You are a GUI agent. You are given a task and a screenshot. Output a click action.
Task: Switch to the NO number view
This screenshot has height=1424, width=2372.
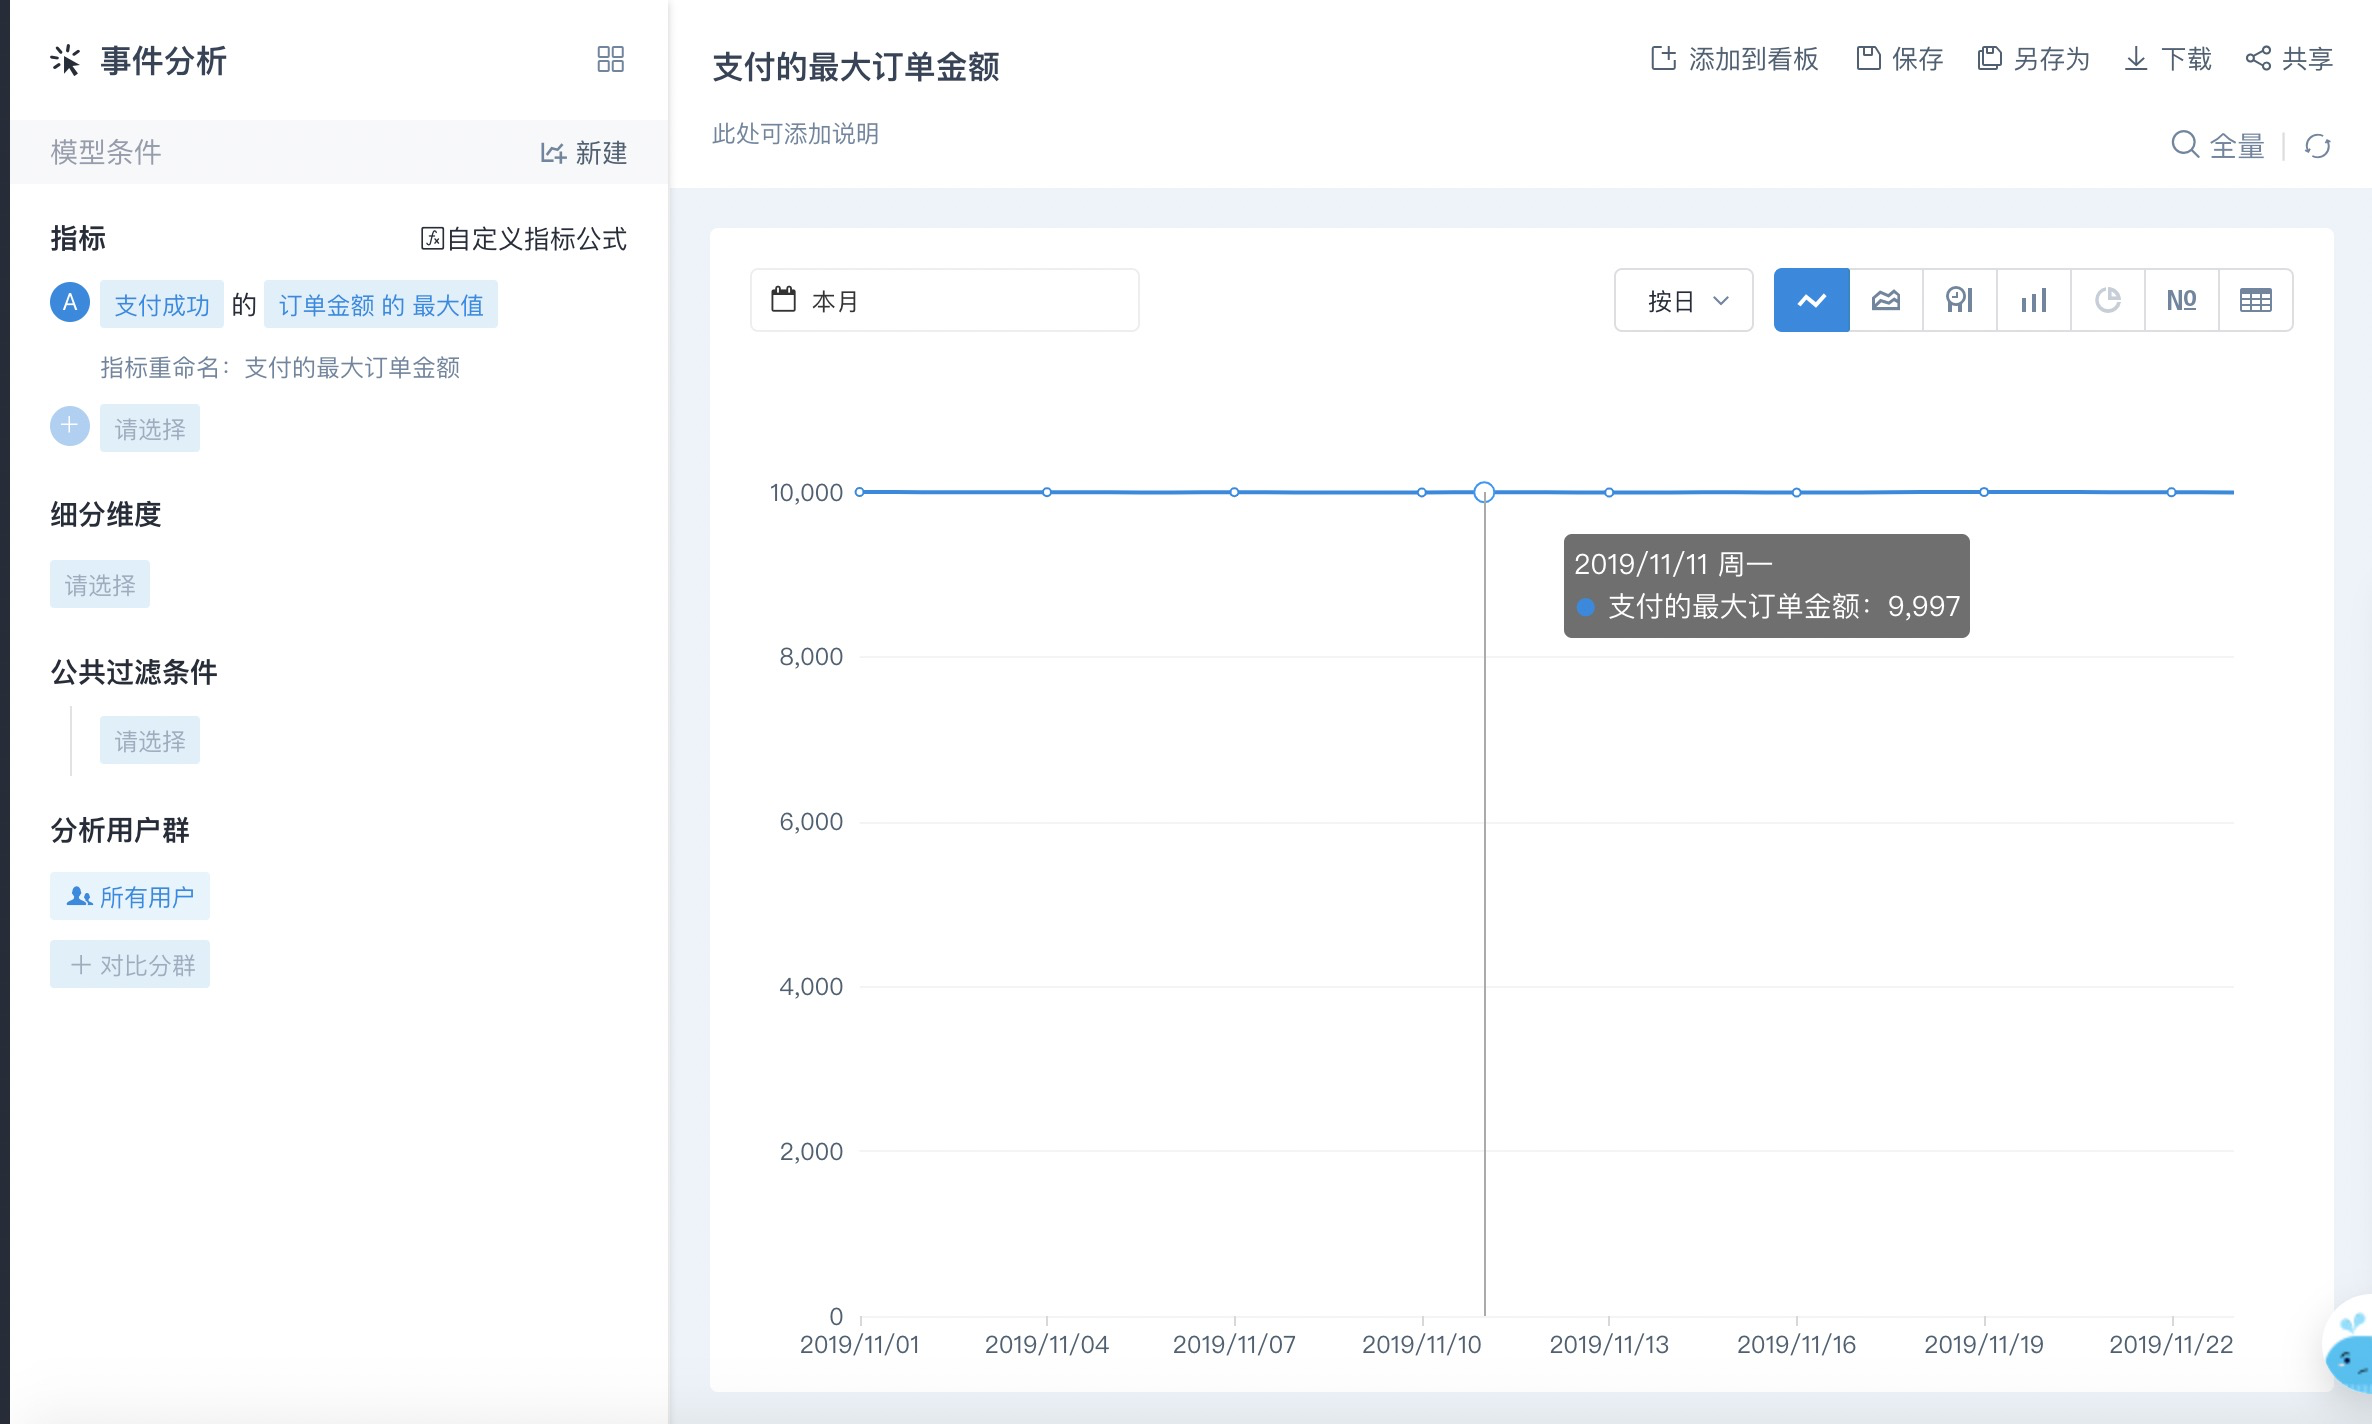(2182, 300)
